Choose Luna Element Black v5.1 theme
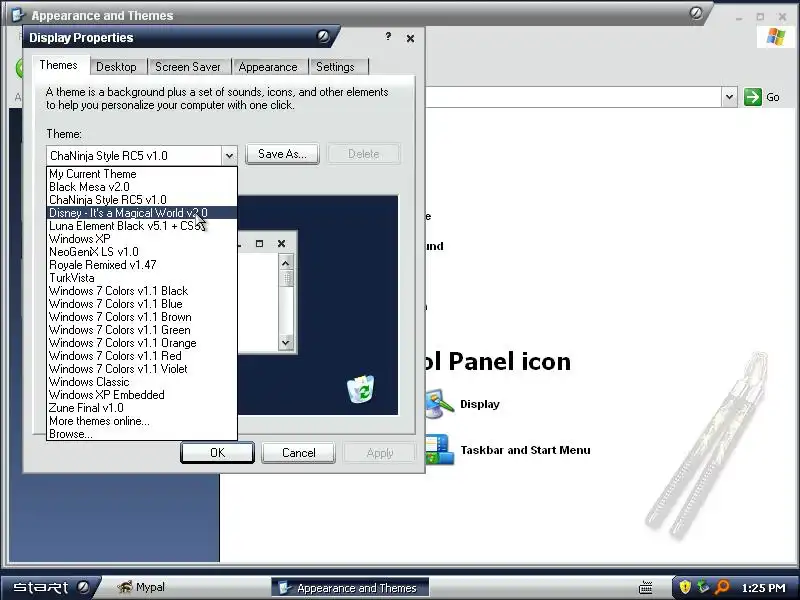 point(142,226)
